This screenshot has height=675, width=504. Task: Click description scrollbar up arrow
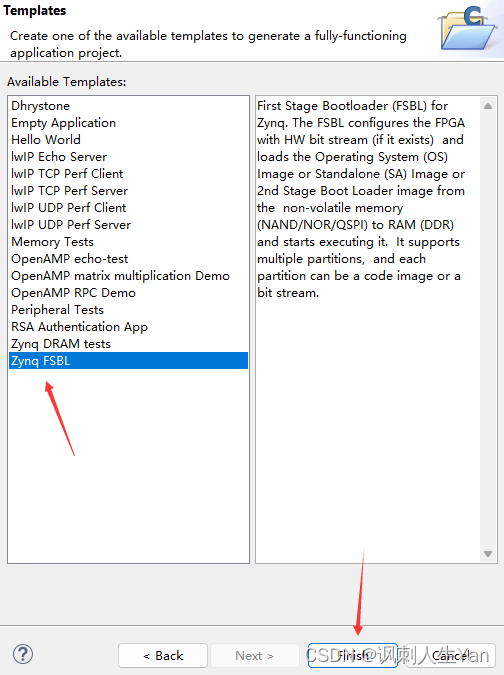click(x=488, y=106)
